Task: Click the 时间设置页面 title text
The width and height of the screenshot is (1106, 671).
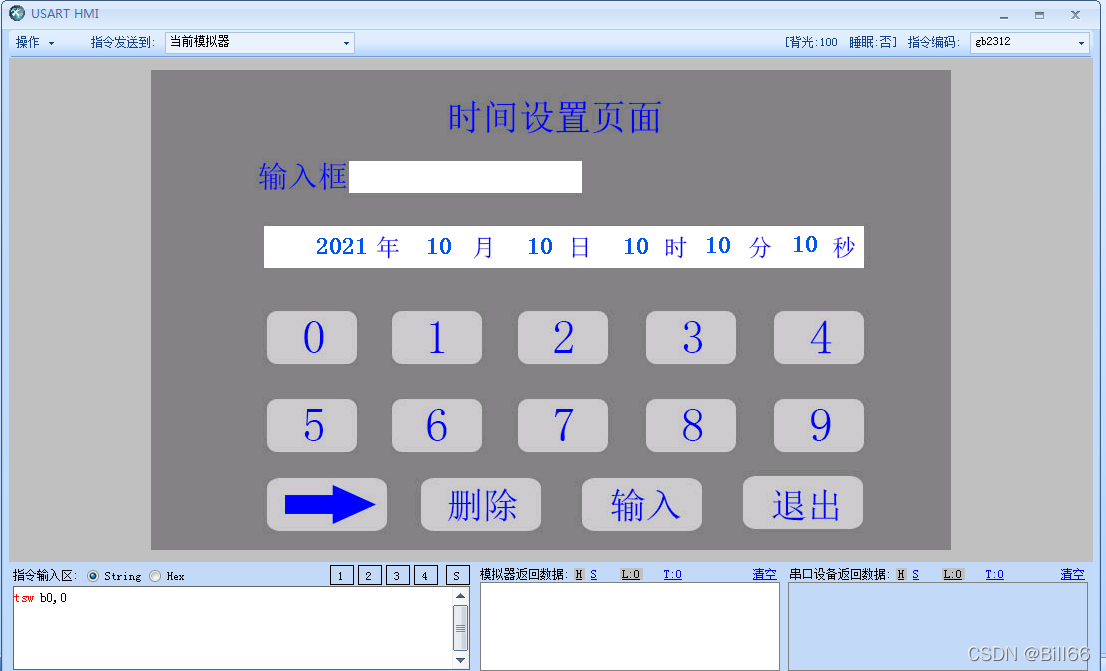Action: click(554, 117)
